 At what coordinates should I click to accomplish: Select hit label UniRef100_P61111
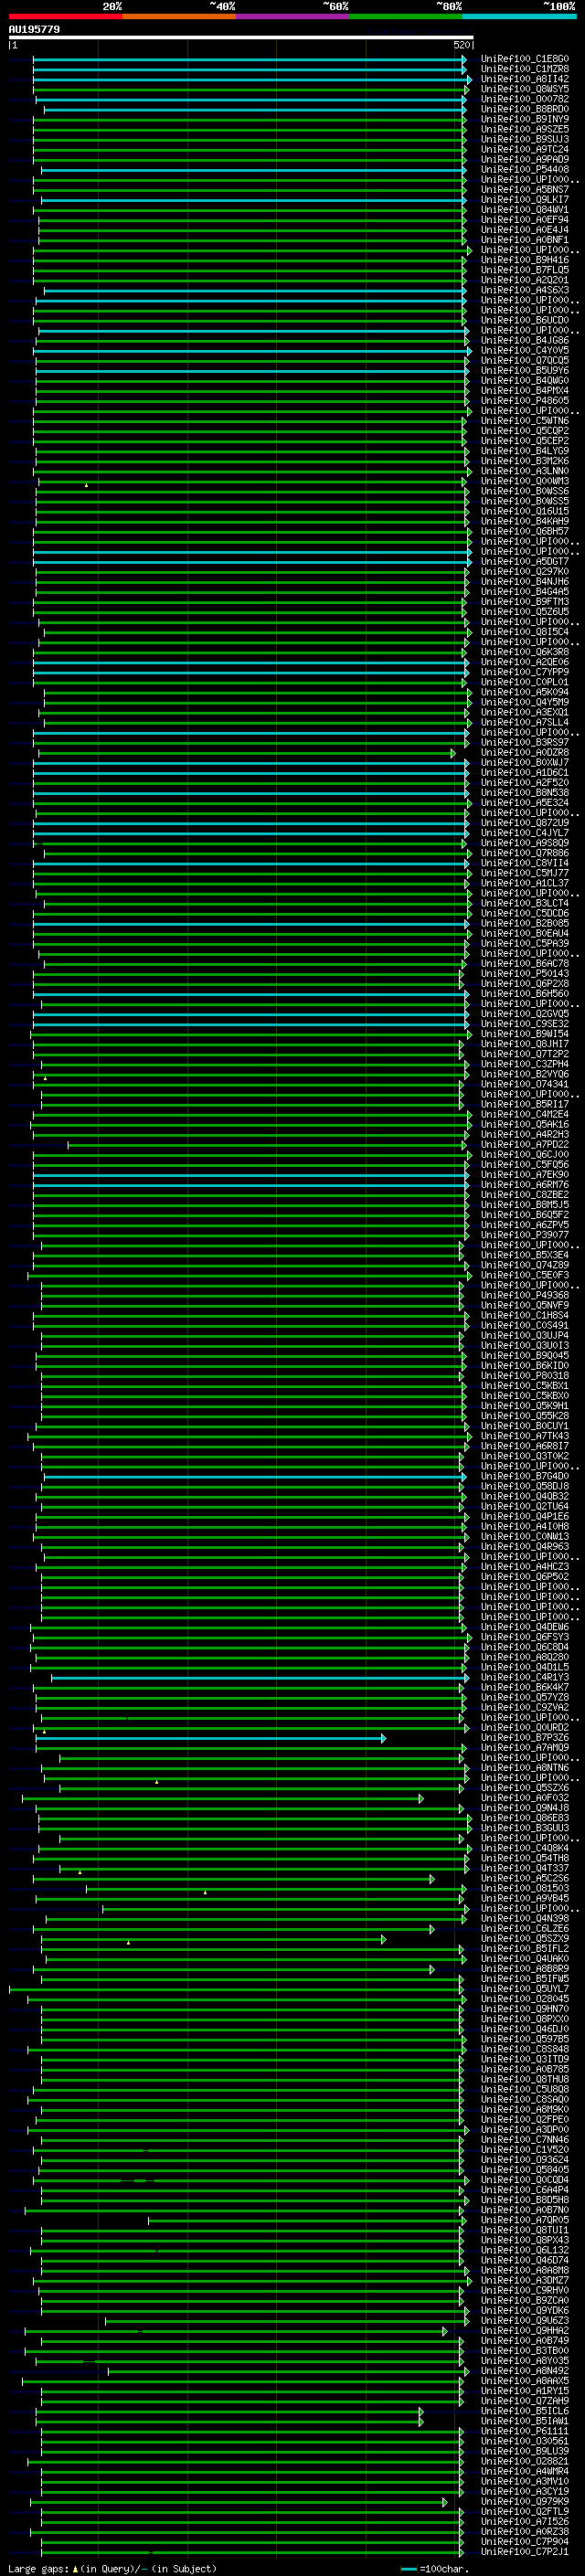pyautogui.click(x=524, y=2432)
